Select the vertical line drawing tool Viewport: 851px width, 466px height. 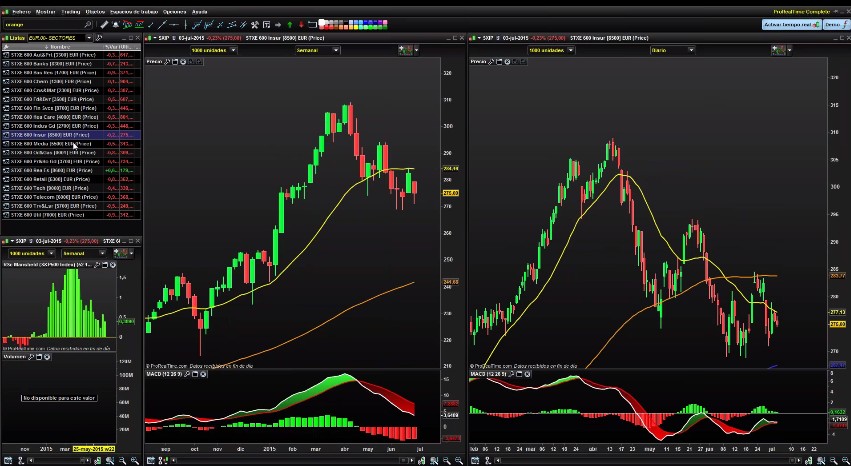(186, 24)
